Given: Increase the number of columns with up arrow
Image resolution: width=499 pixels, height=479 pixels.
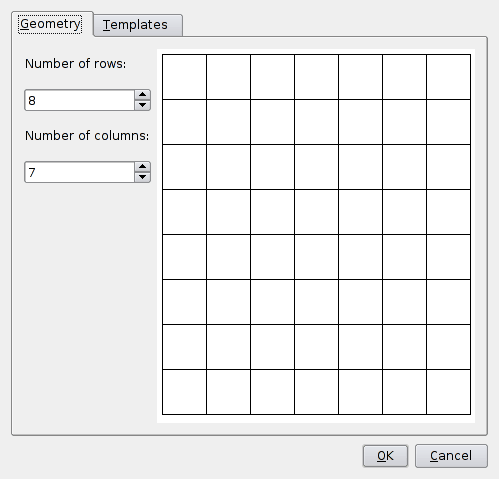Looking at the screenshot, I should pos(143,167).
